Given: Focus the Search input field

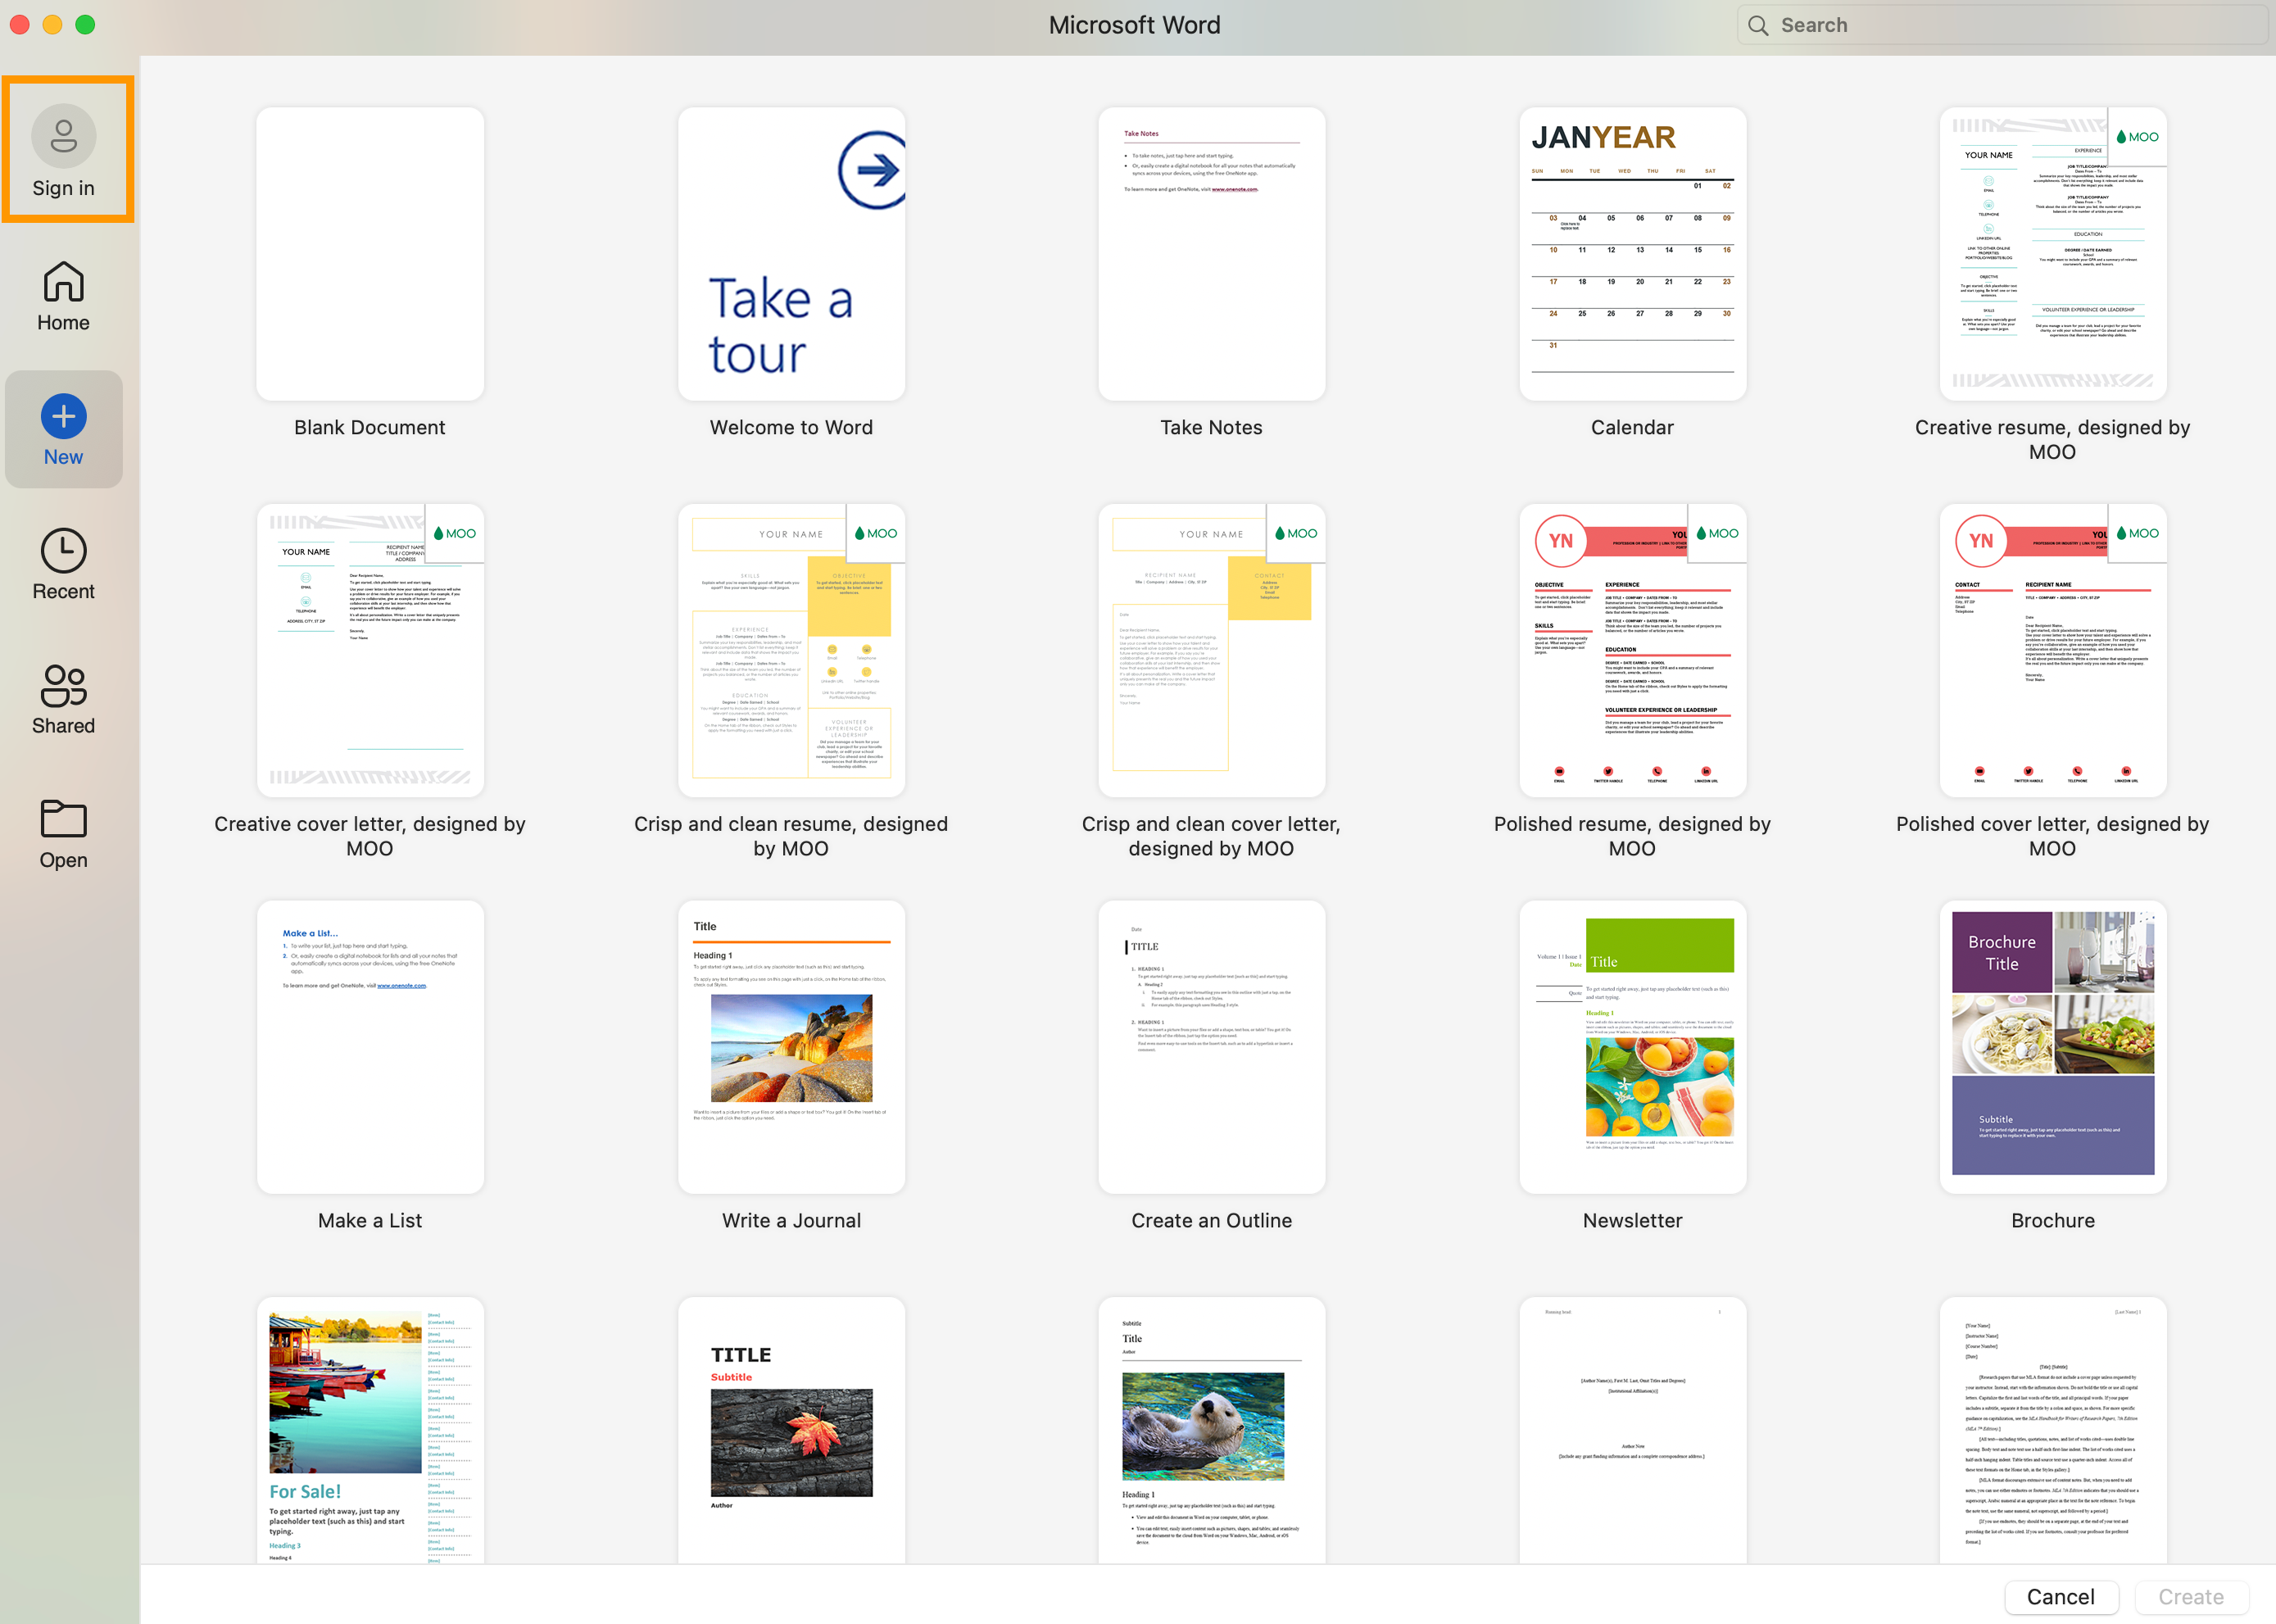Looking at the screenshot, I should pyautogui.click(x=2010, y=25).
